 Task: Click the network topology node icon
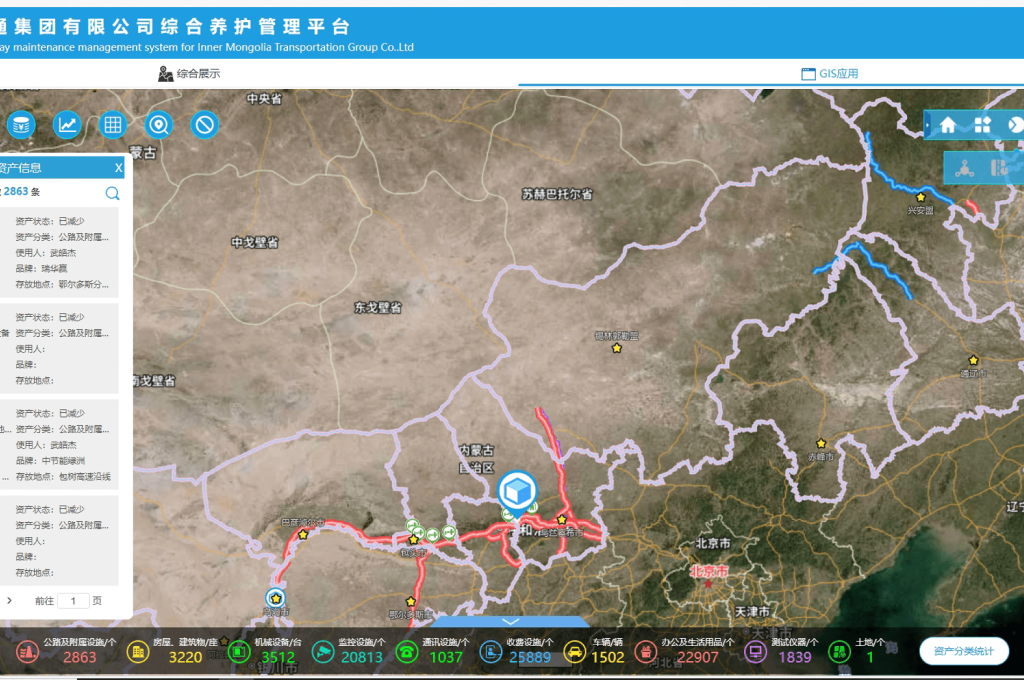[x=965, y=168]
